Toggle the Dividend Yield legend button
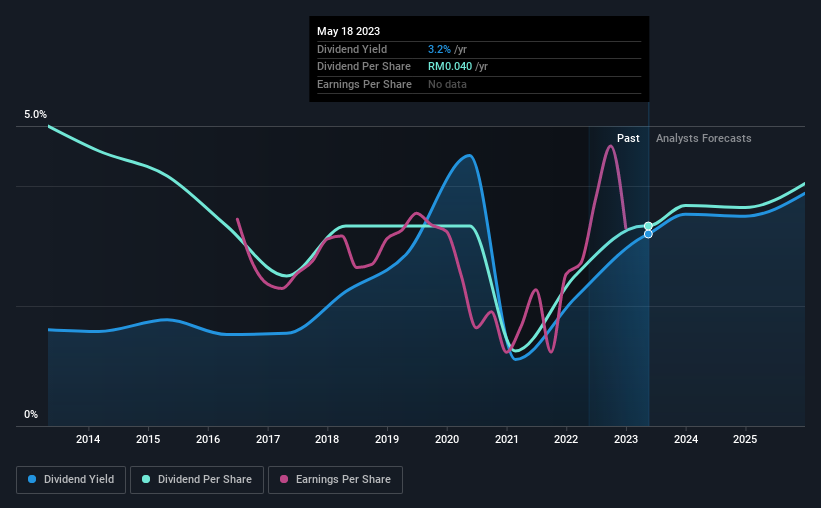Screen dimensions: 821x508 (71, 480)
